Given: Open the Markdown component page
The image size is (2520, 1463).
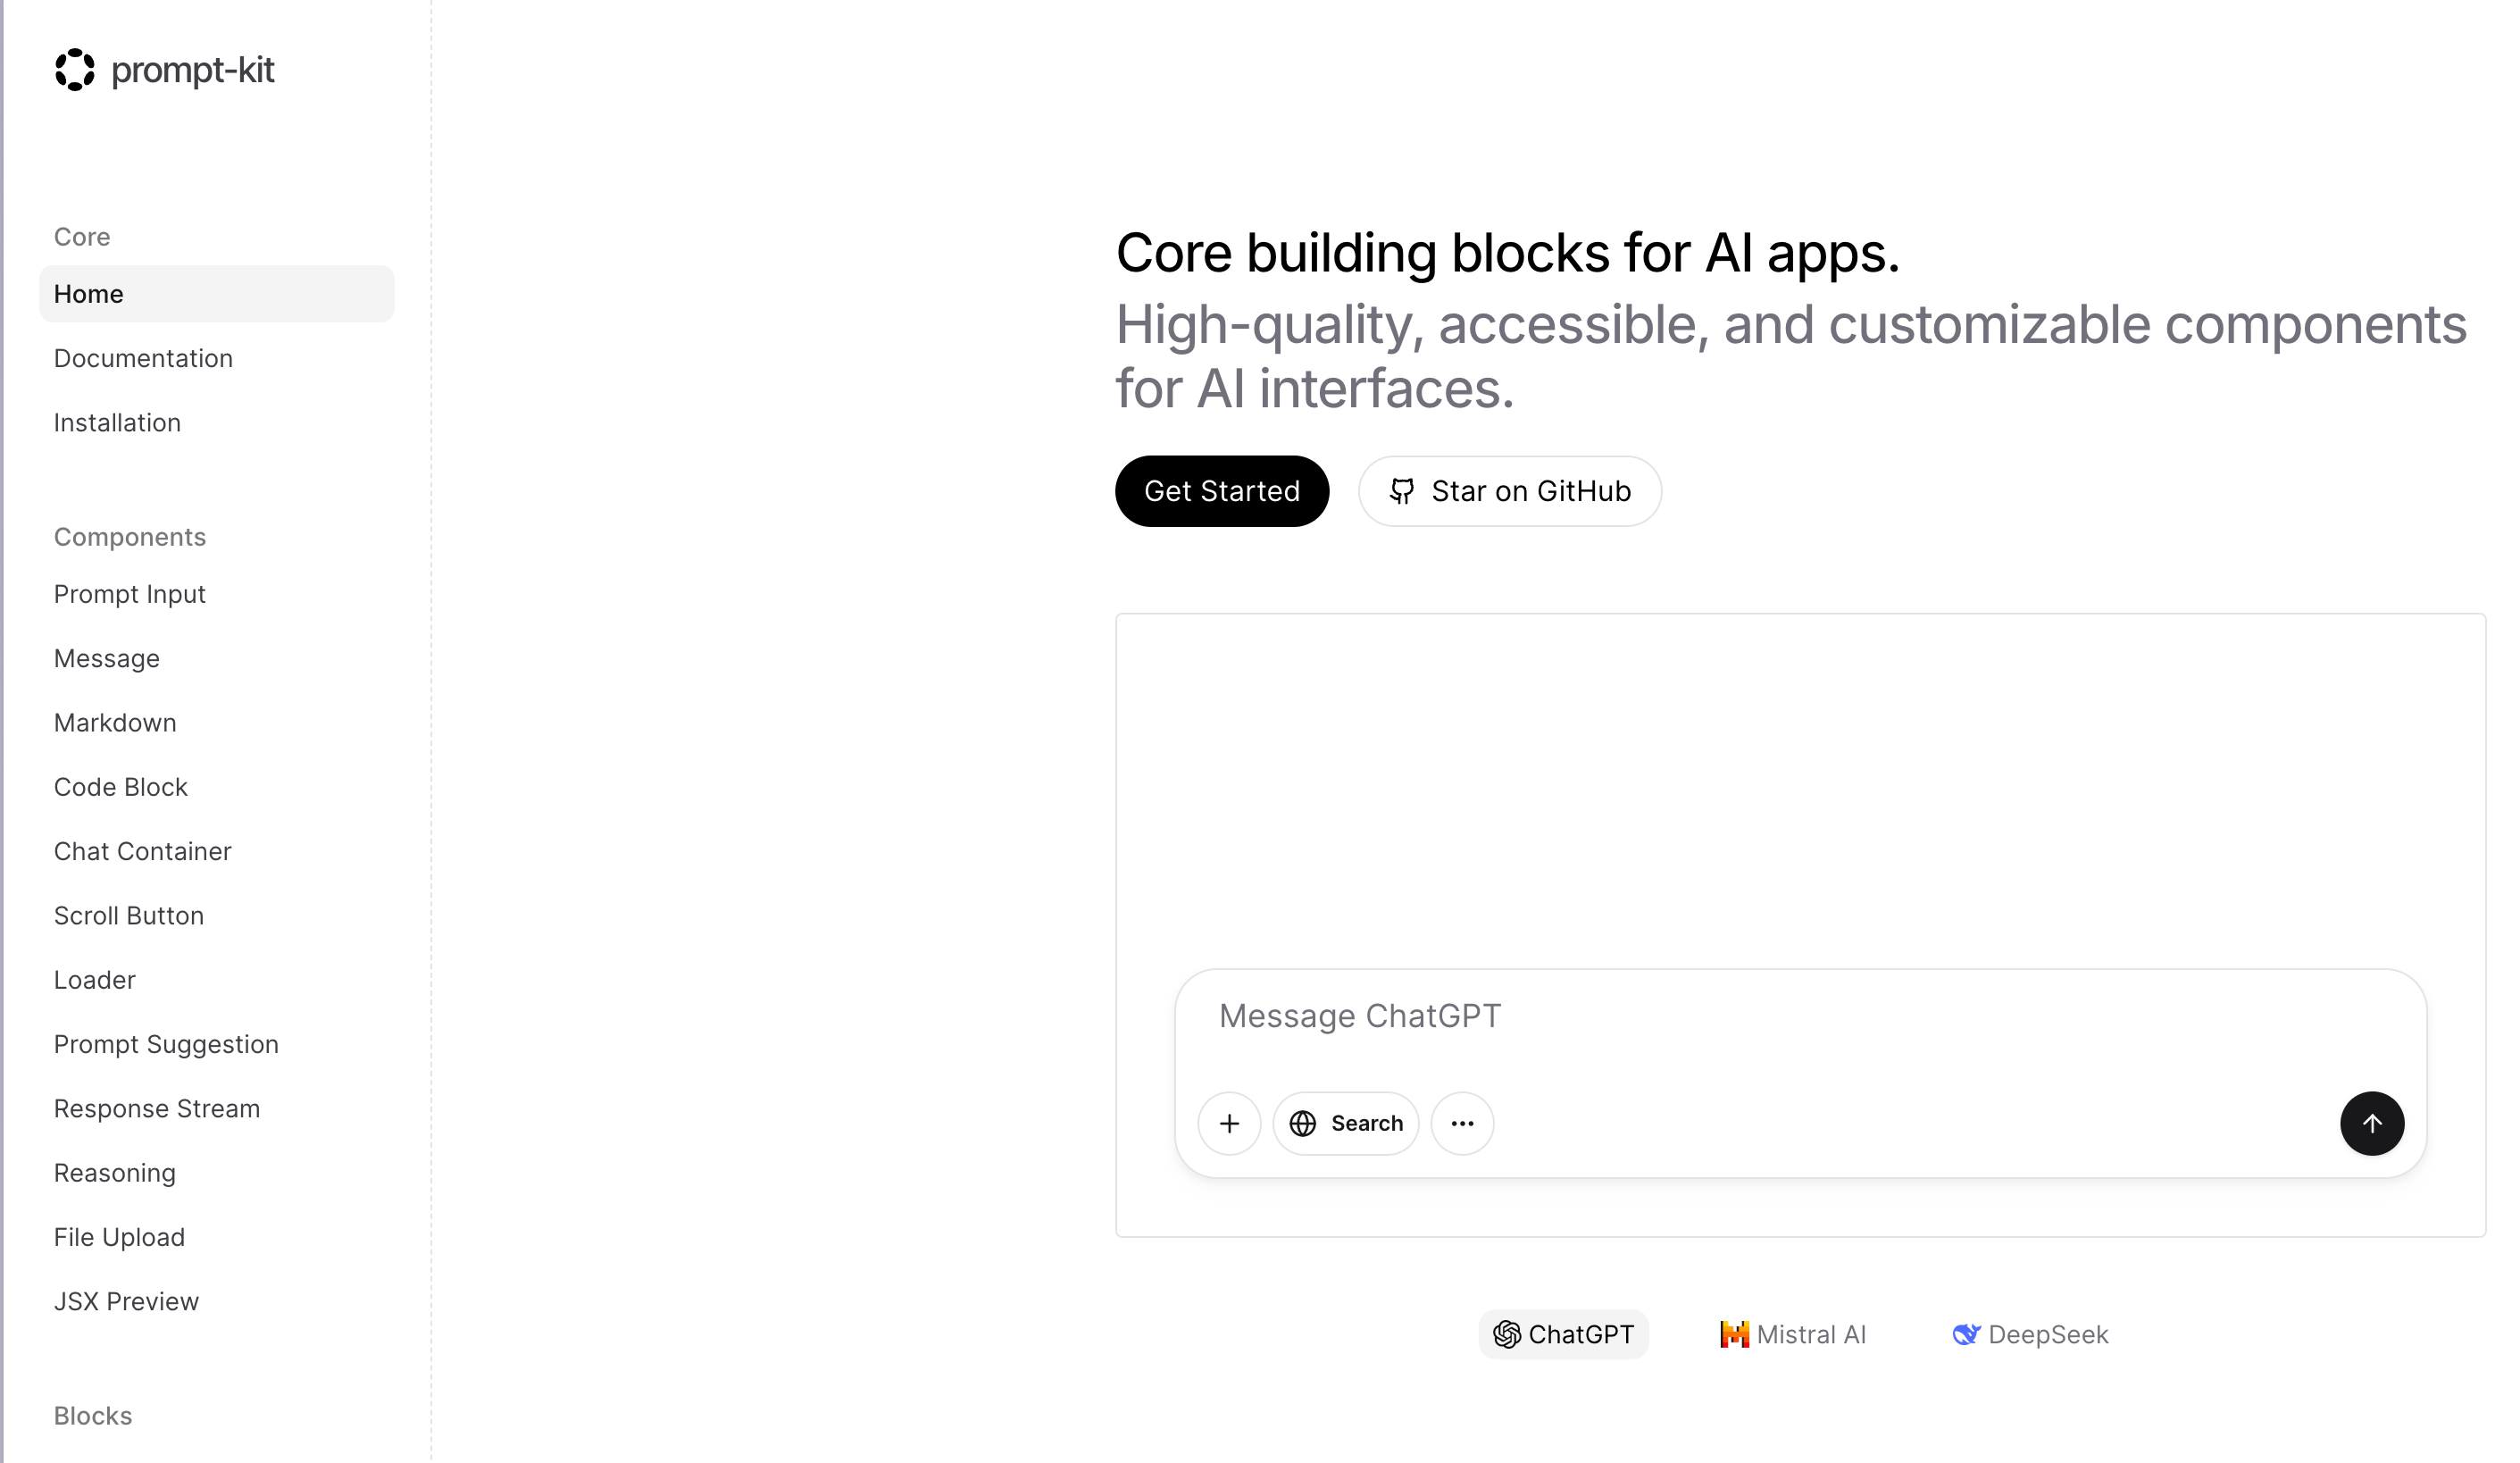Looking at the screenshot, I should pyautogui.click(x=115, y=722).
